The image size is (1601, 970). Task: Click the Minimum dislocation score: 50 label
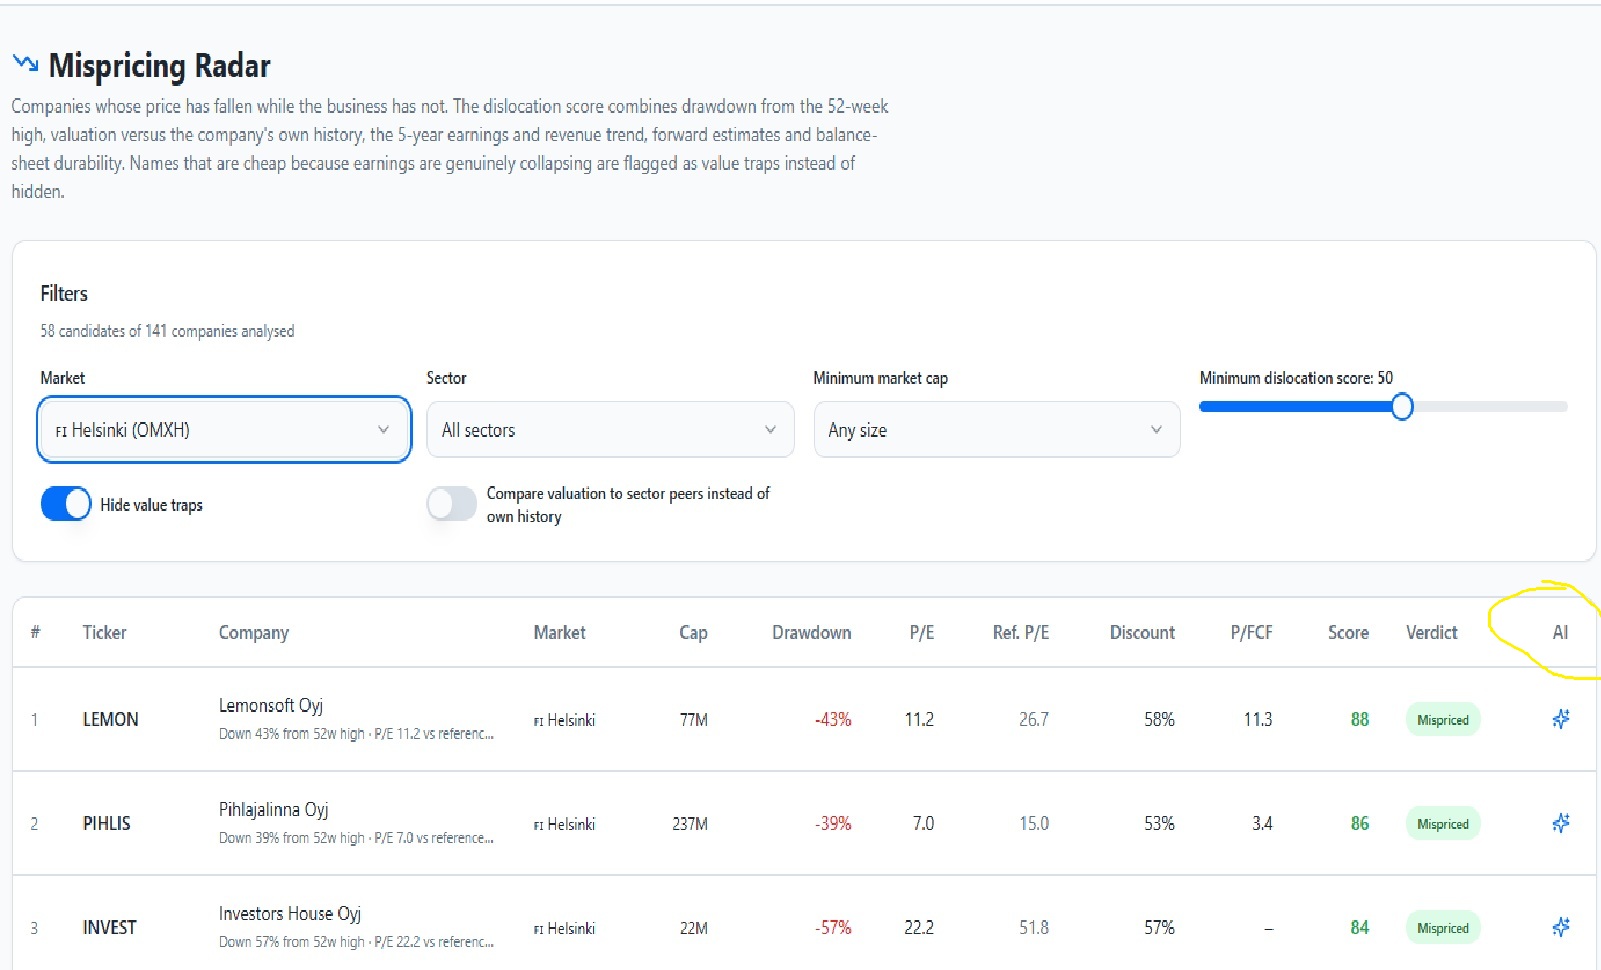pos(1296,378)
